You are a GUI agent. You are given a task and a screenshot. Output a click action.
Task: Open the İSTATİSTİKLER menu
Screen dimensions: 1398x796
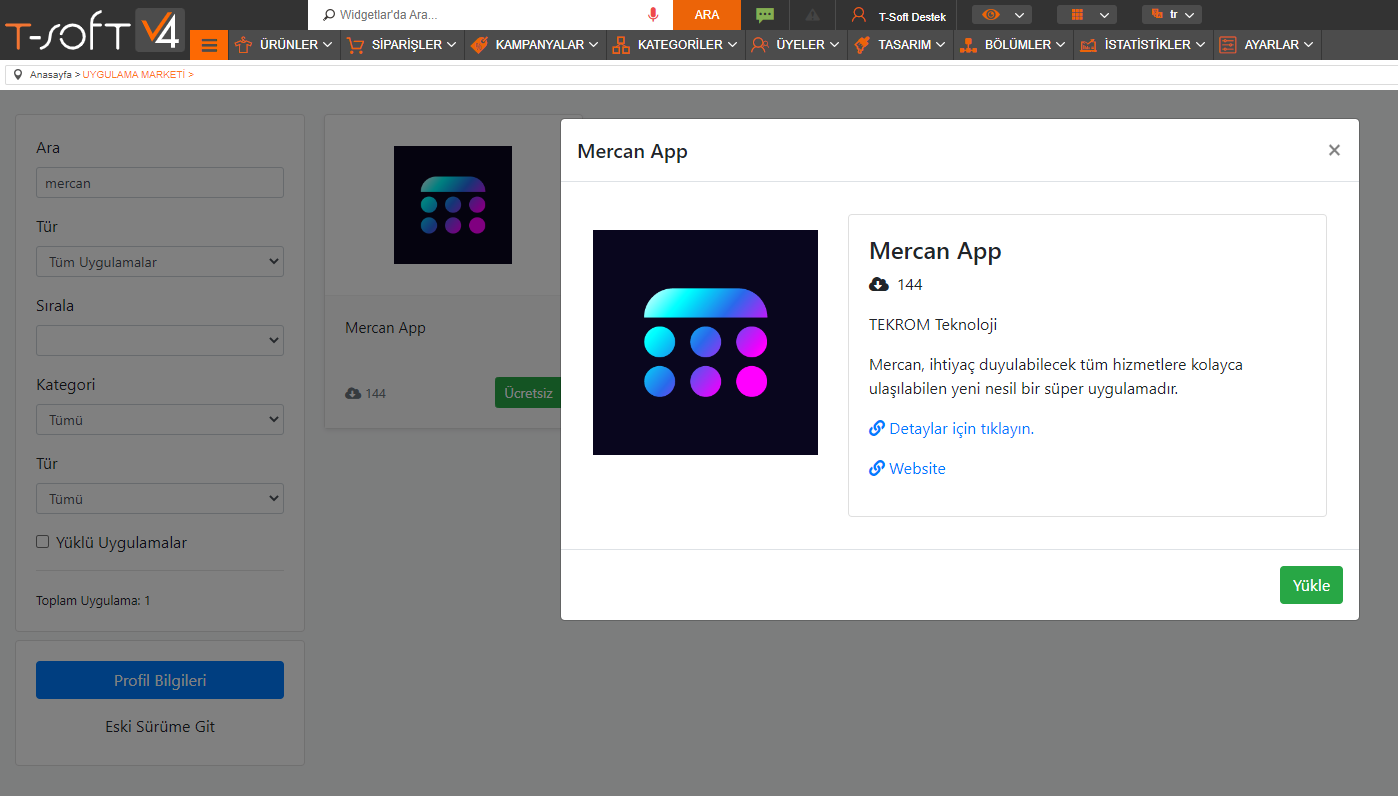click(1144, 45)
